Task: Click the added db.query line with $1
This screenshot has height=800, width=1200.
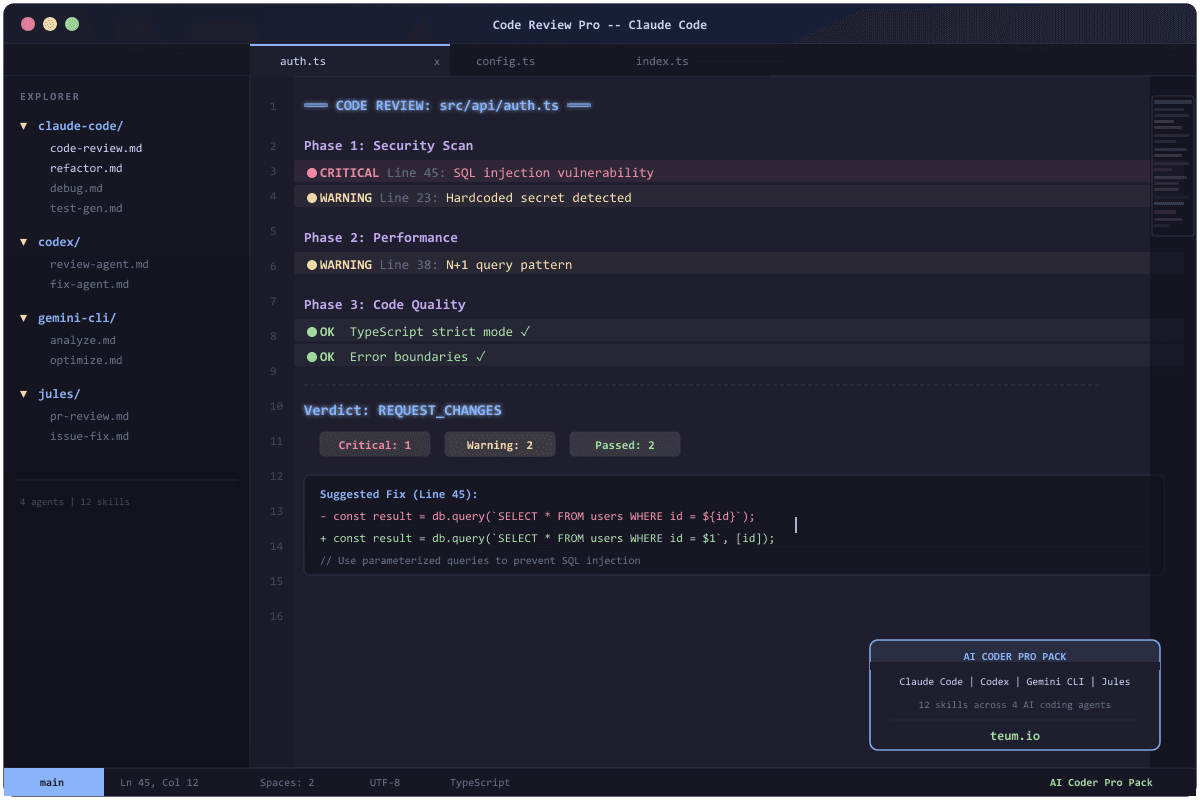Action: [x=547, y=538]
